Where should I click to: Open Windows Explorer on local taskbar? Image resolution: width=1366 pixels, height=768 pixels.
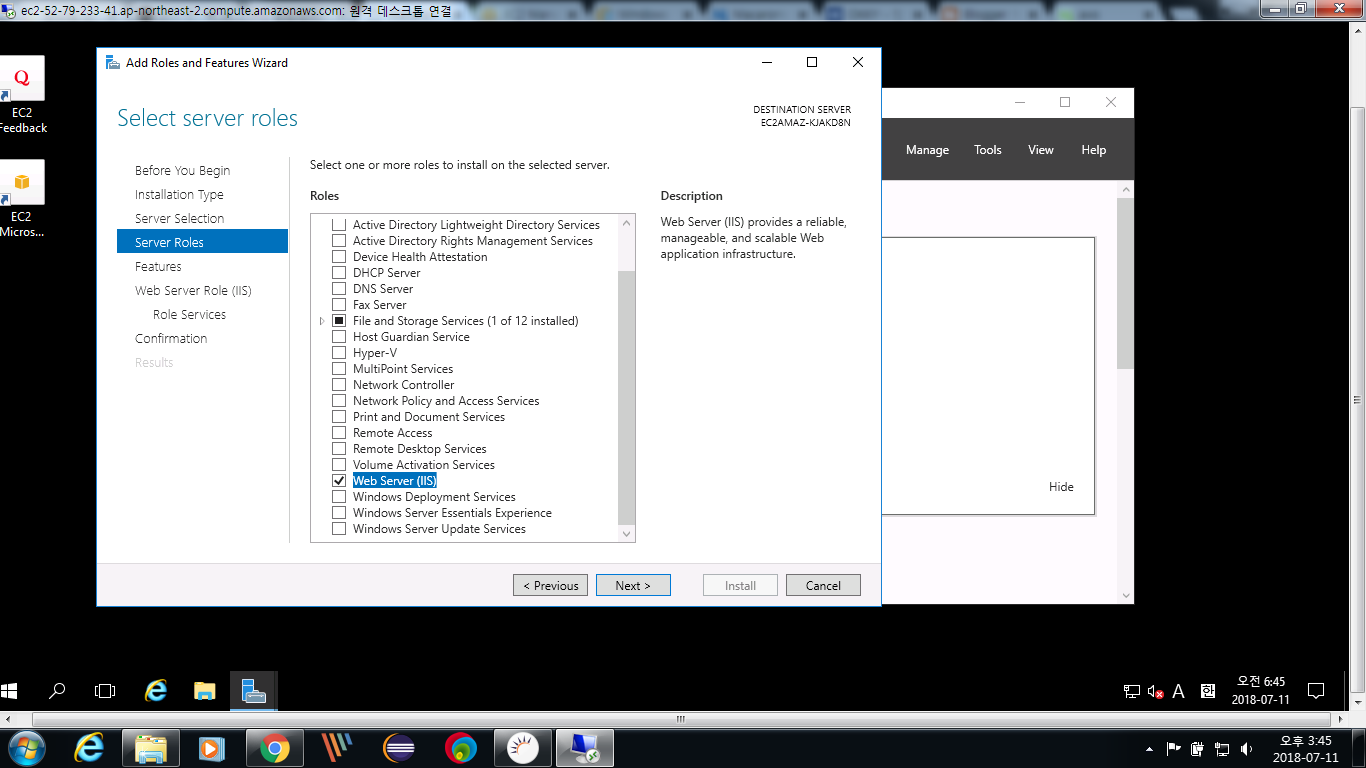point(151,748)
